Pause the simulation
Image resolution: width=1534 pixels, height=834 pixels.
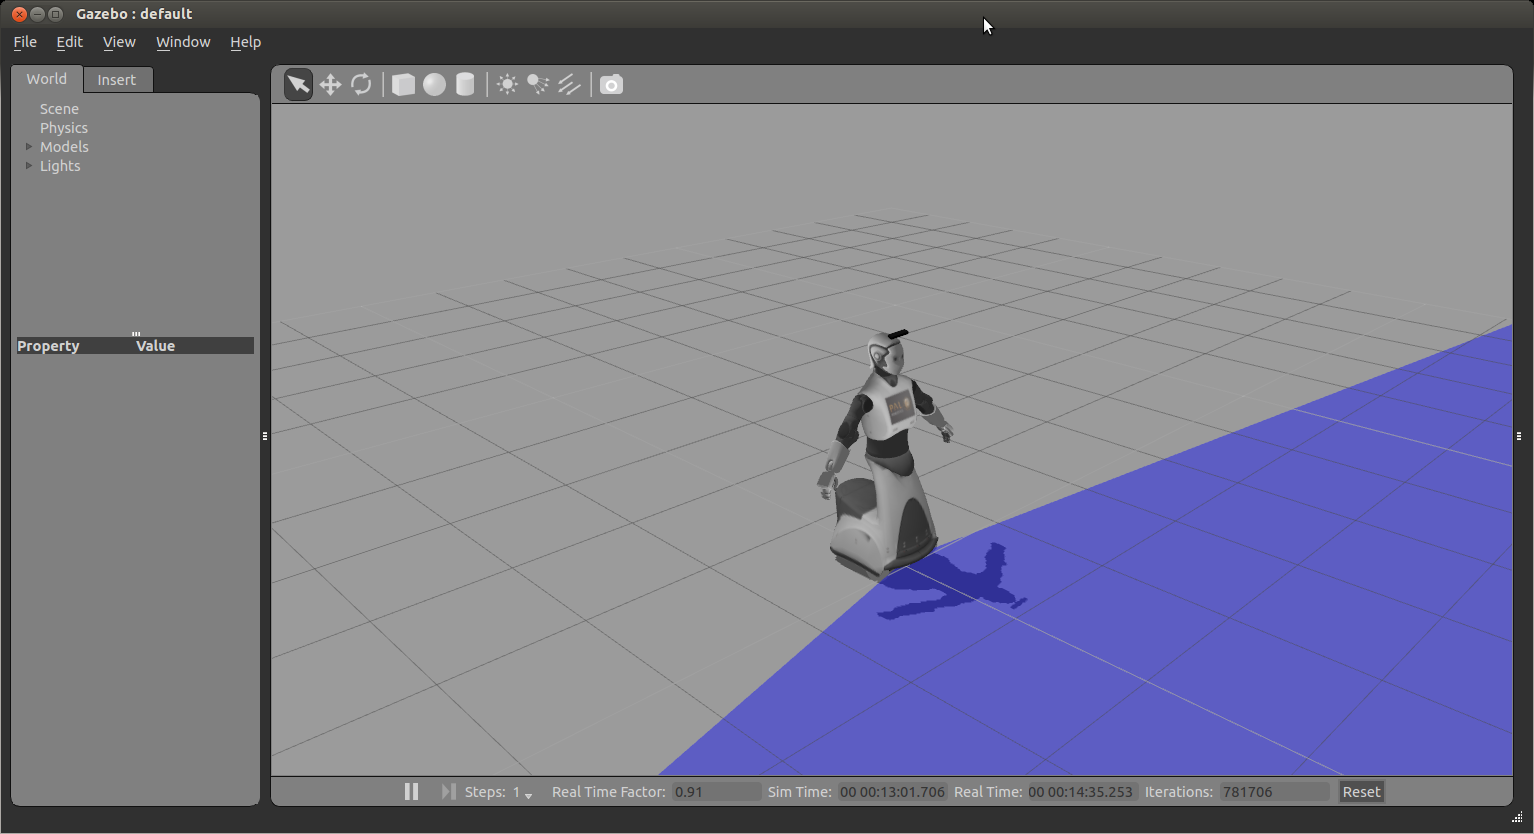coord(411,792)
